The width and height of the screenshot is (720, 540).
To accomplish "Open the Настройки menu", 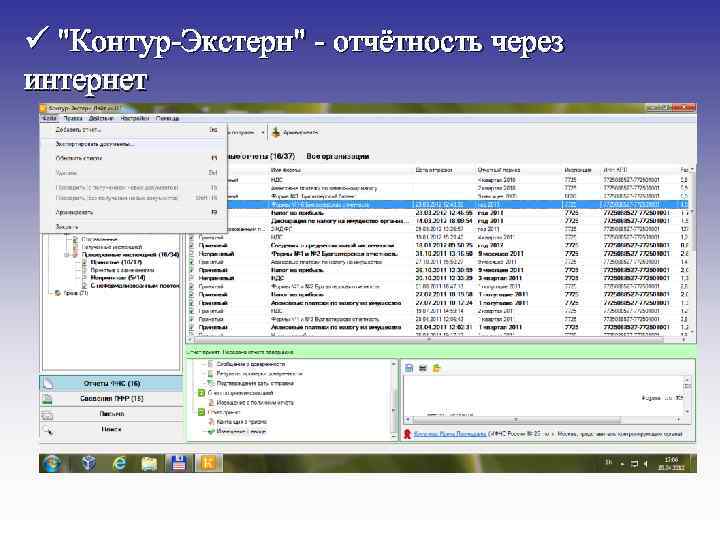I will 135,118.
